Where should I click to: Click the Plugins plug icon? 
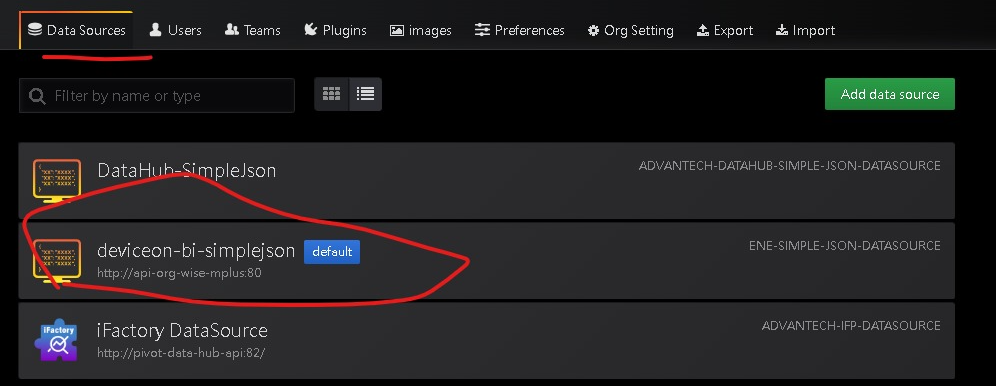point(311,30)
